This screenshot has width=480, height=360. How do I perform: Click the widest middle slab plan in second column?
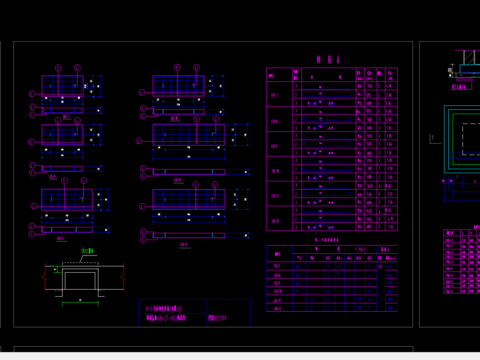189,135
